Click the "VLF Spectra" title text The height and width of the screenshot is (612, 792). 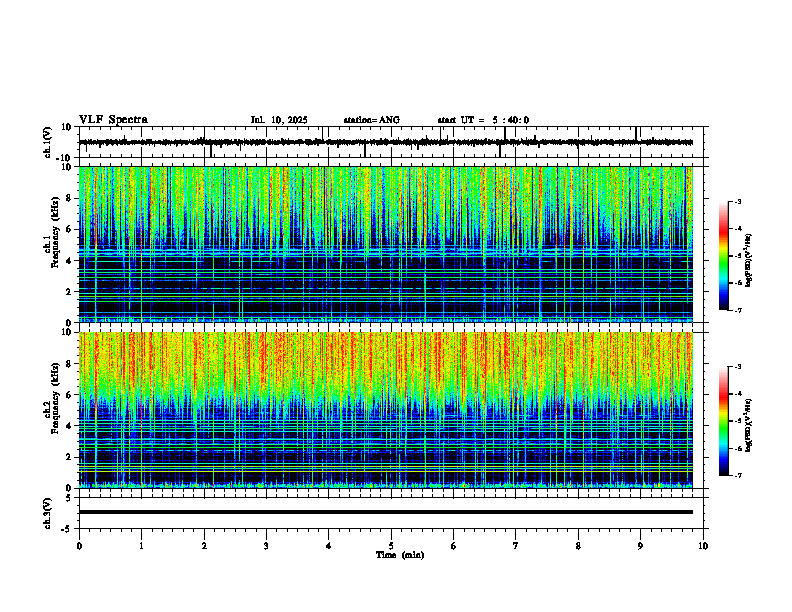pyautogui.click(x=113, y=120)
